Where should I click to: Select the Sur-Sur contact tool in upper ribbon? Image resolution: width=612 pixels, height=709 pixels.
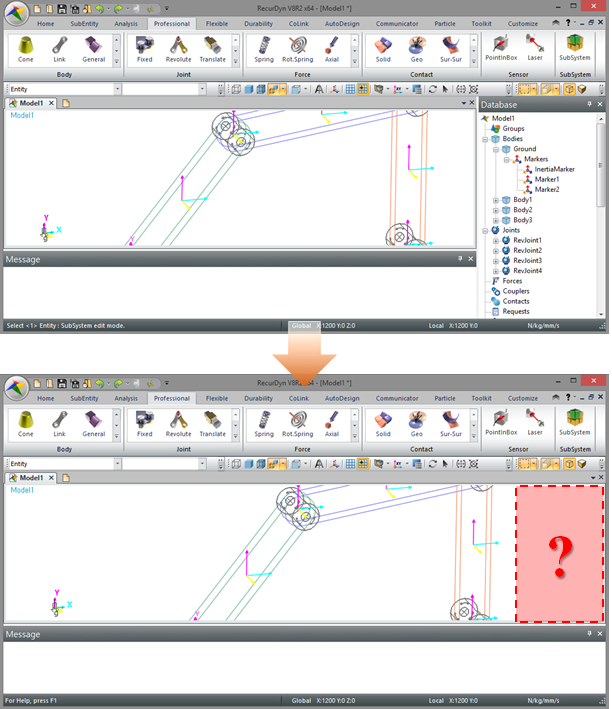pos(450,49)
